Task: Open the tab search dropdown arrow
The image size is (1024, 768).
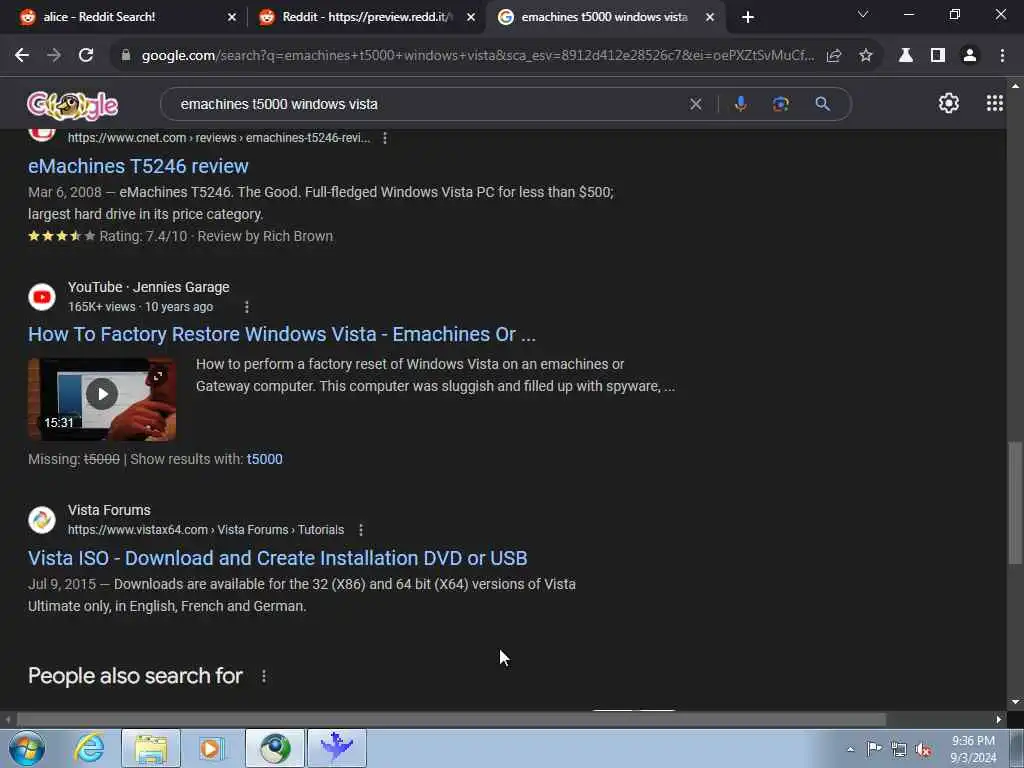Action: click(x=863, y=14)
